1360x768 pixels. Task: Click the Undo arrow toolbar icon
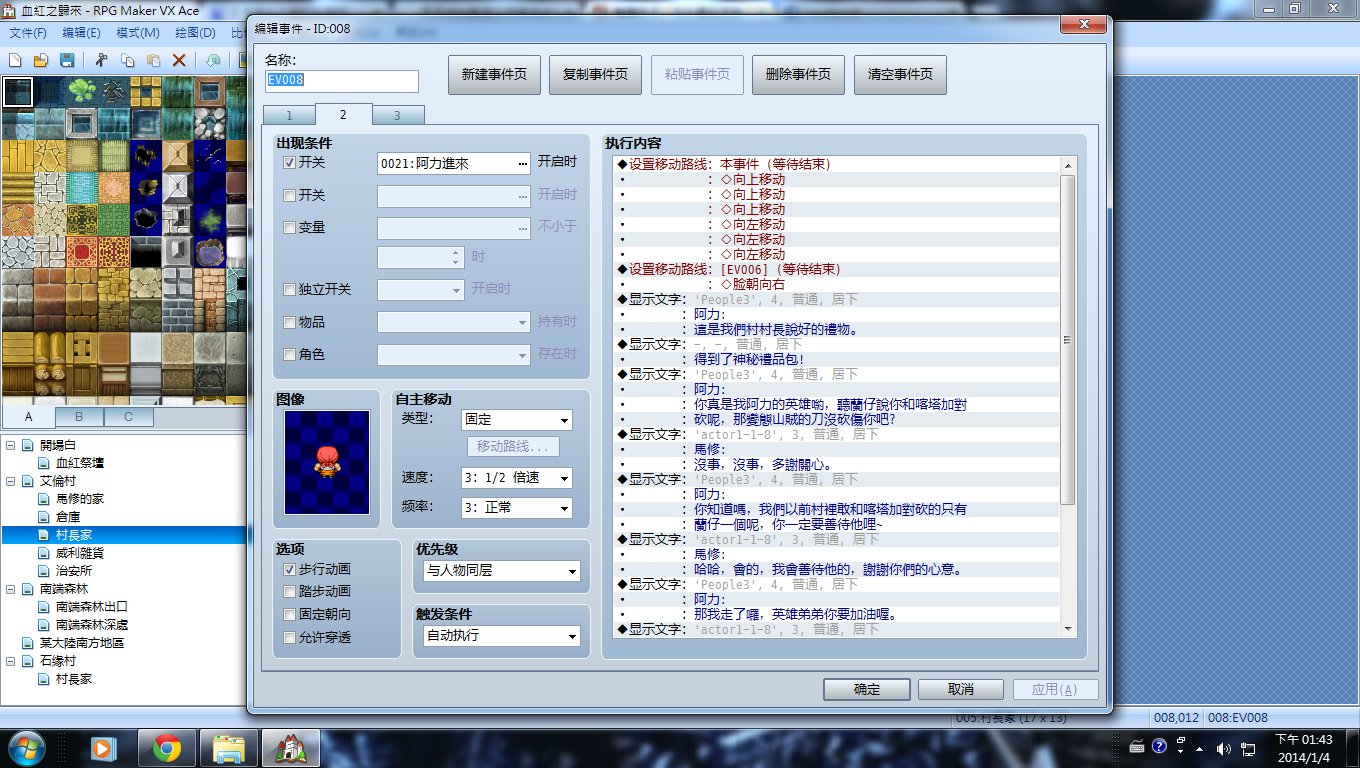click(x=214, y=60)
